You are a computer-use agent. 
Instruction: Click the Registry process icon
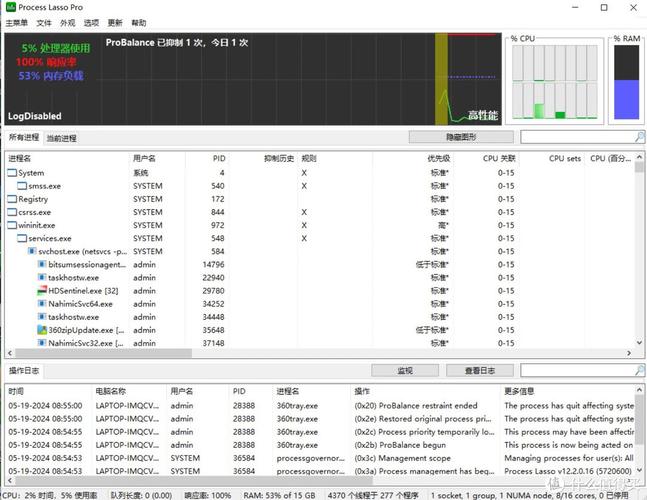point(12,199)
